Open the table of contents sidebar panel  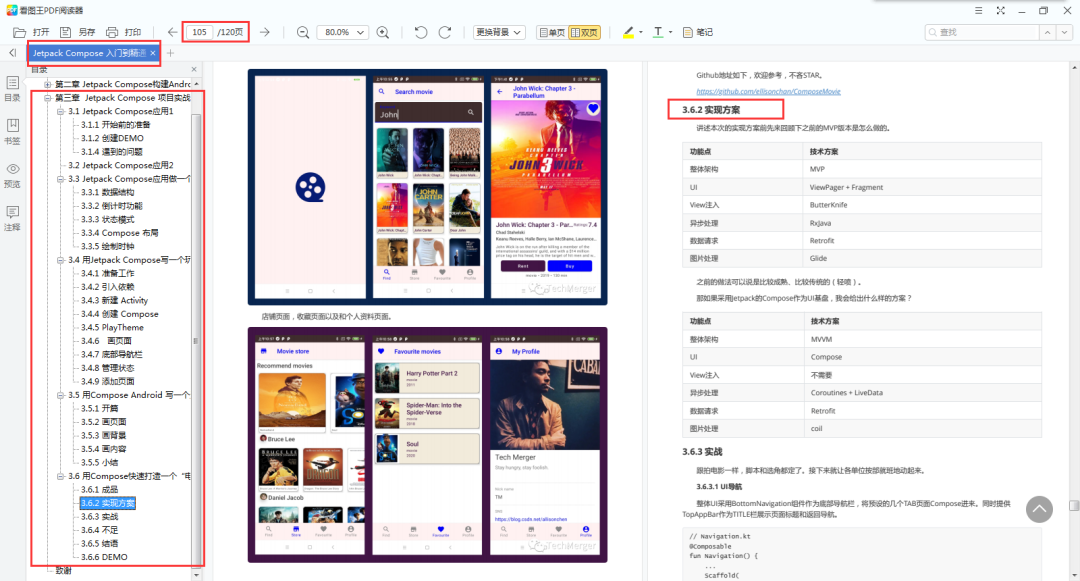(x=12, y=89)
